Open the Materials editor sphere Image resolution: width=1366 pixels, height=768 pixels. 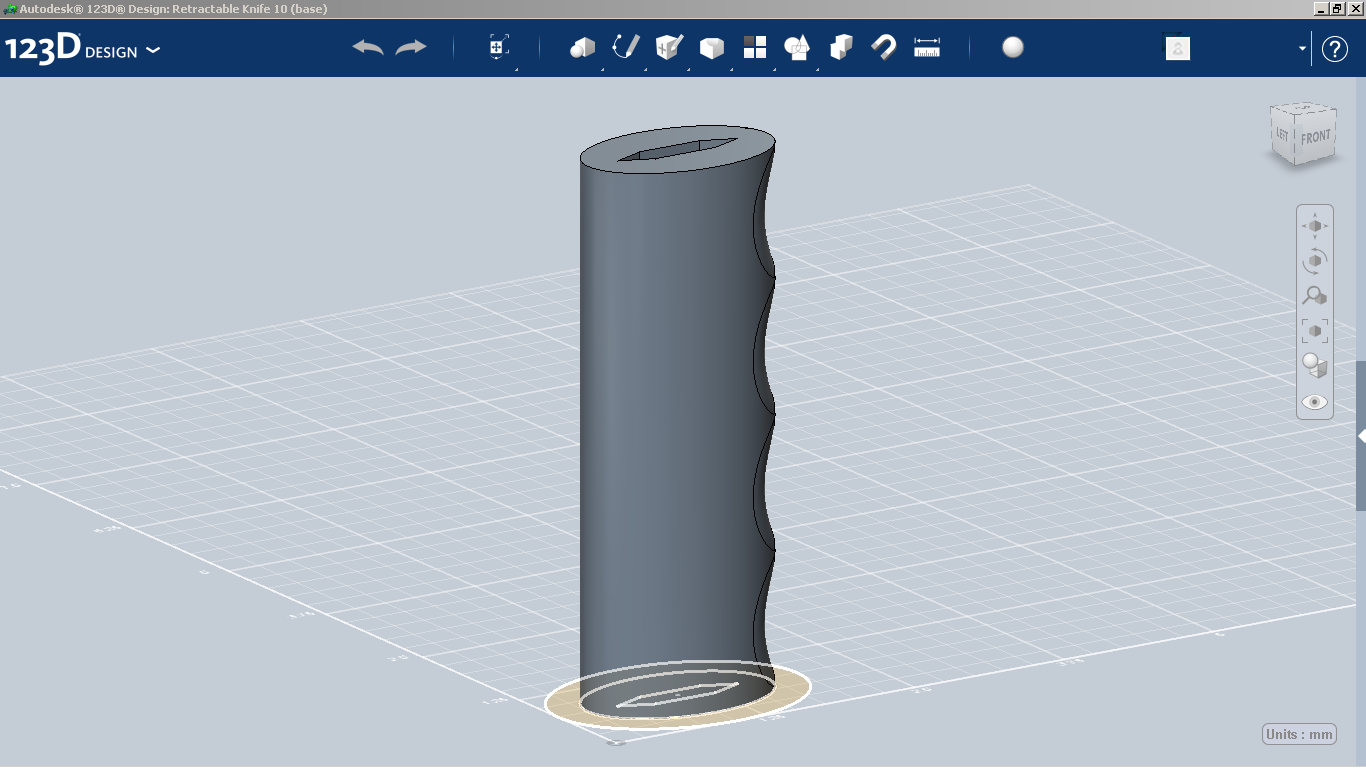pos(1012,46)
